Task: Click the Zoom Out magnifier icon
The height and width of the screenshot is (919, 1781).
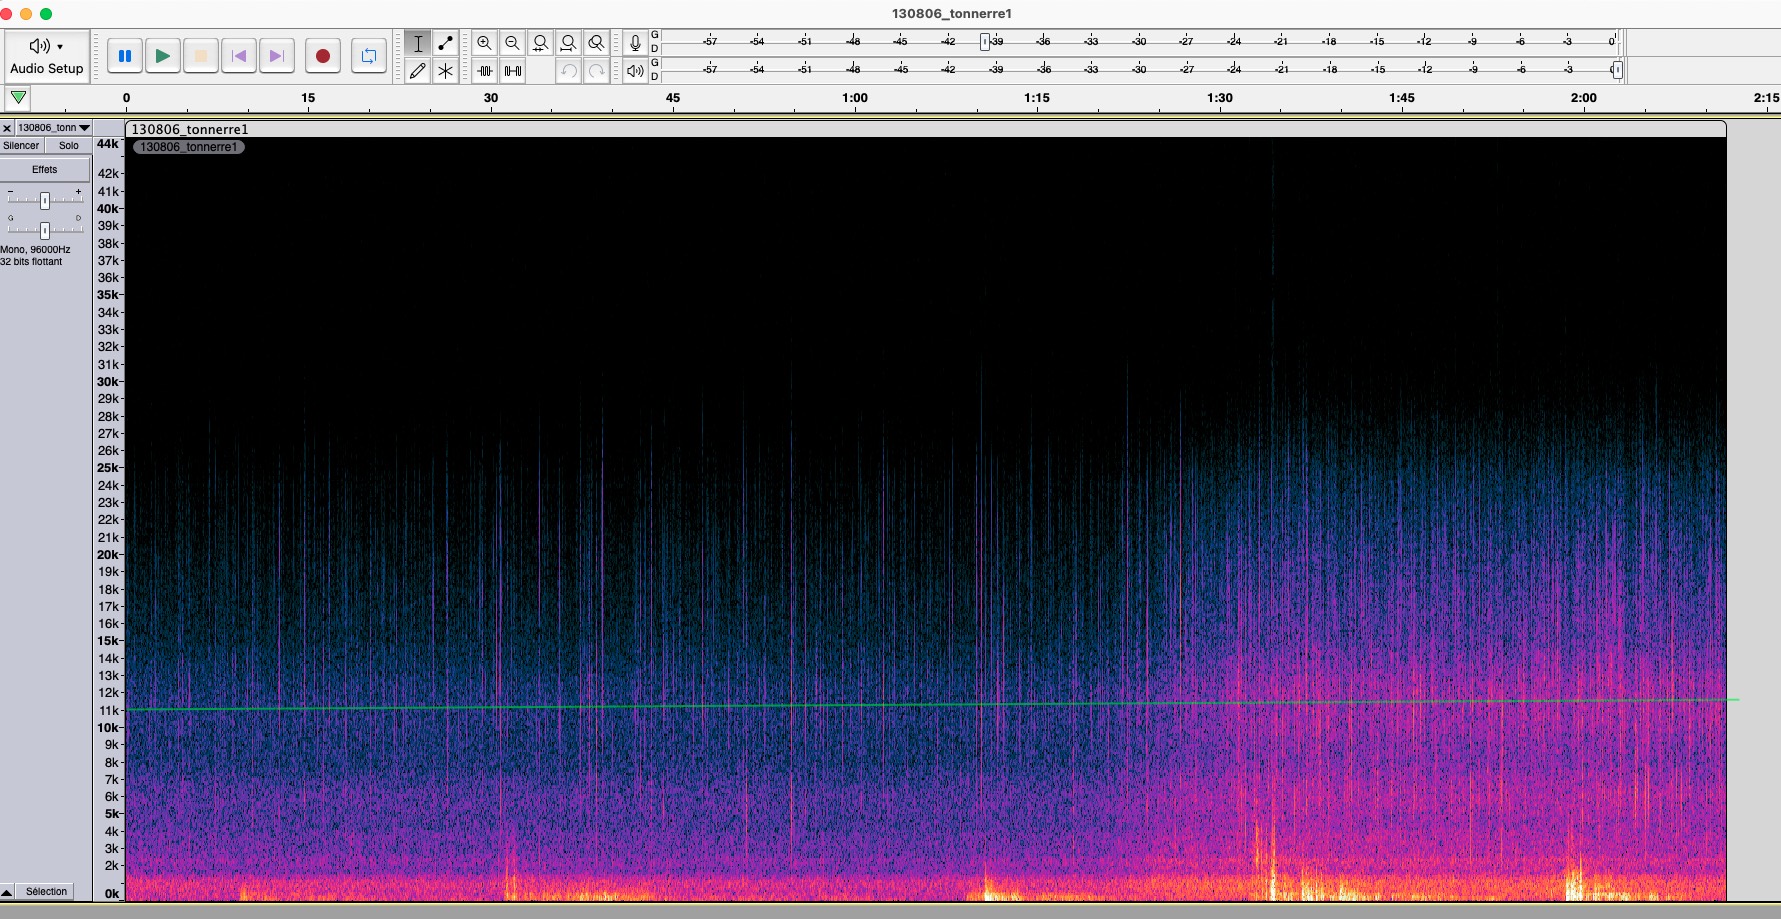Action: (513, 43)
